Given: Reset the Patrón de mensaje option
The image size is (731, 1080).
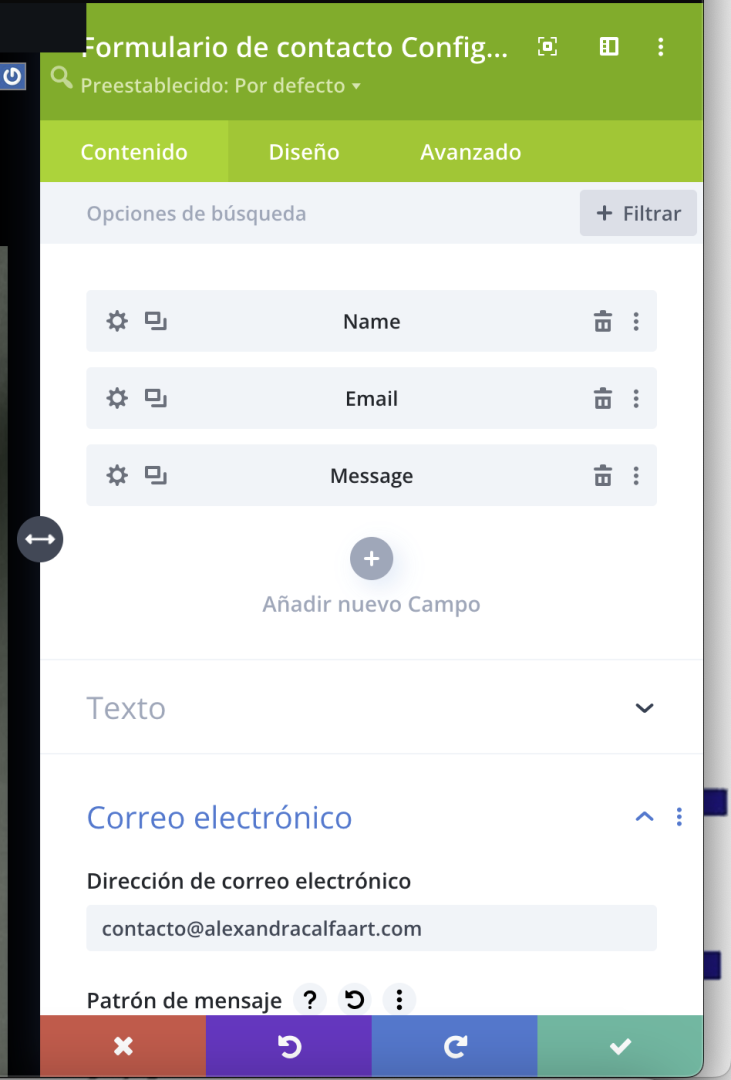Looking at the screenshot, I should 355,999.
